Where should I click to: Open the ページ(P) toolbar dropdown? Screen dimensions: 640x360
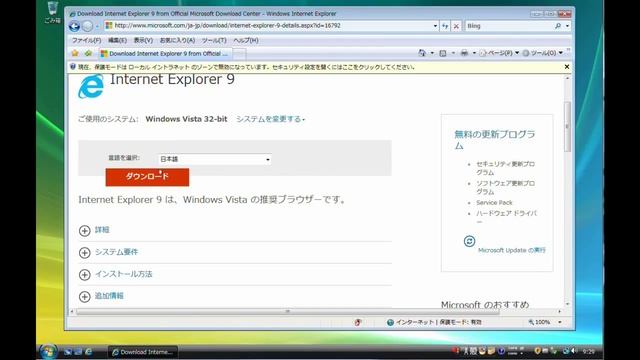pyautogui.click(x=499, y=53)
